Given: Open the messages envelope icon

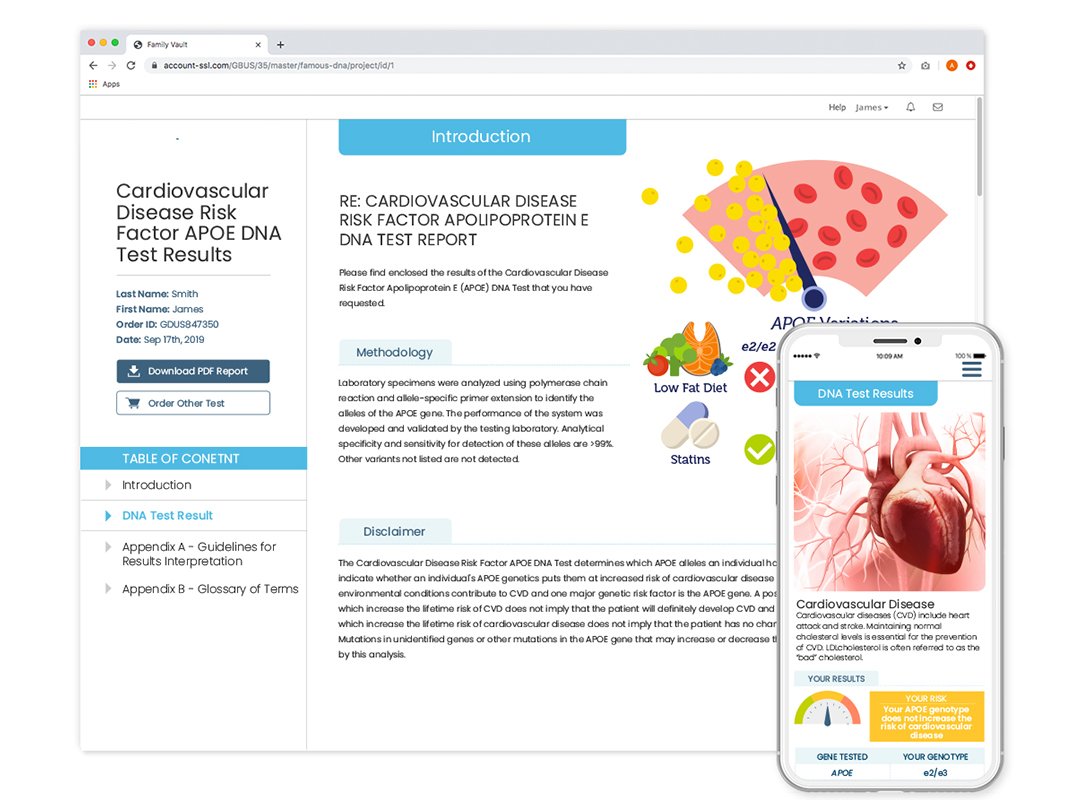Looking at the screenshot, I should point(937,107).
